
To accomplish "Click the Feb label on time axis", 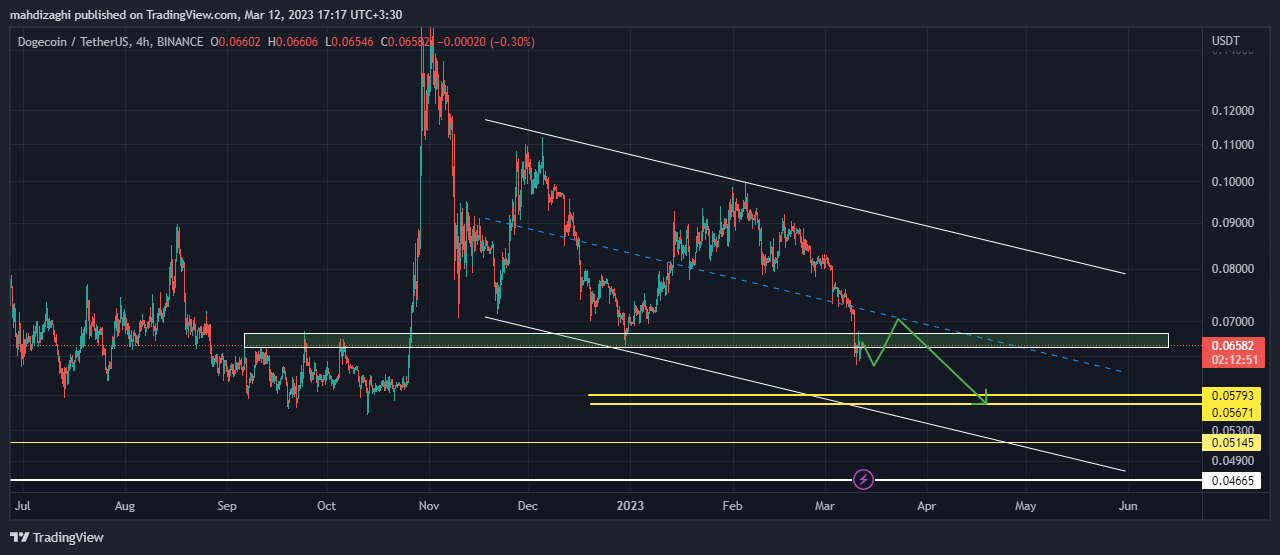I will [733, 506].
